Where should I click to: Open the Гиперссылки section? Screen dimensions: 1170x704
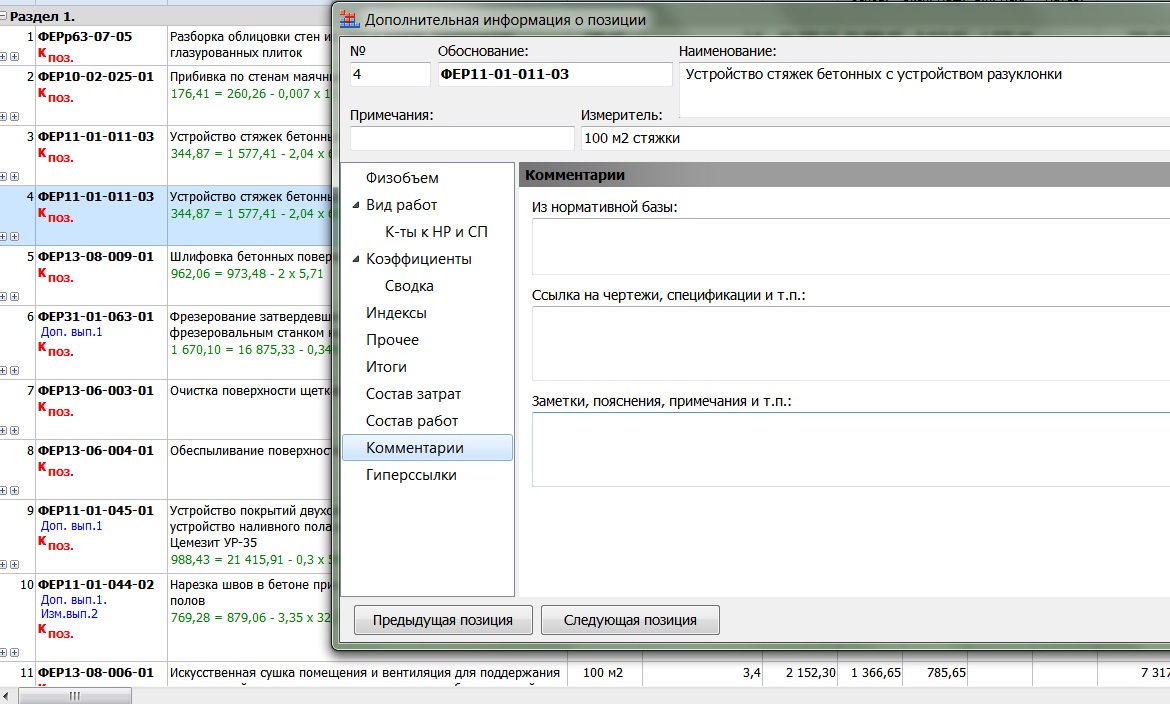[411, 475]
